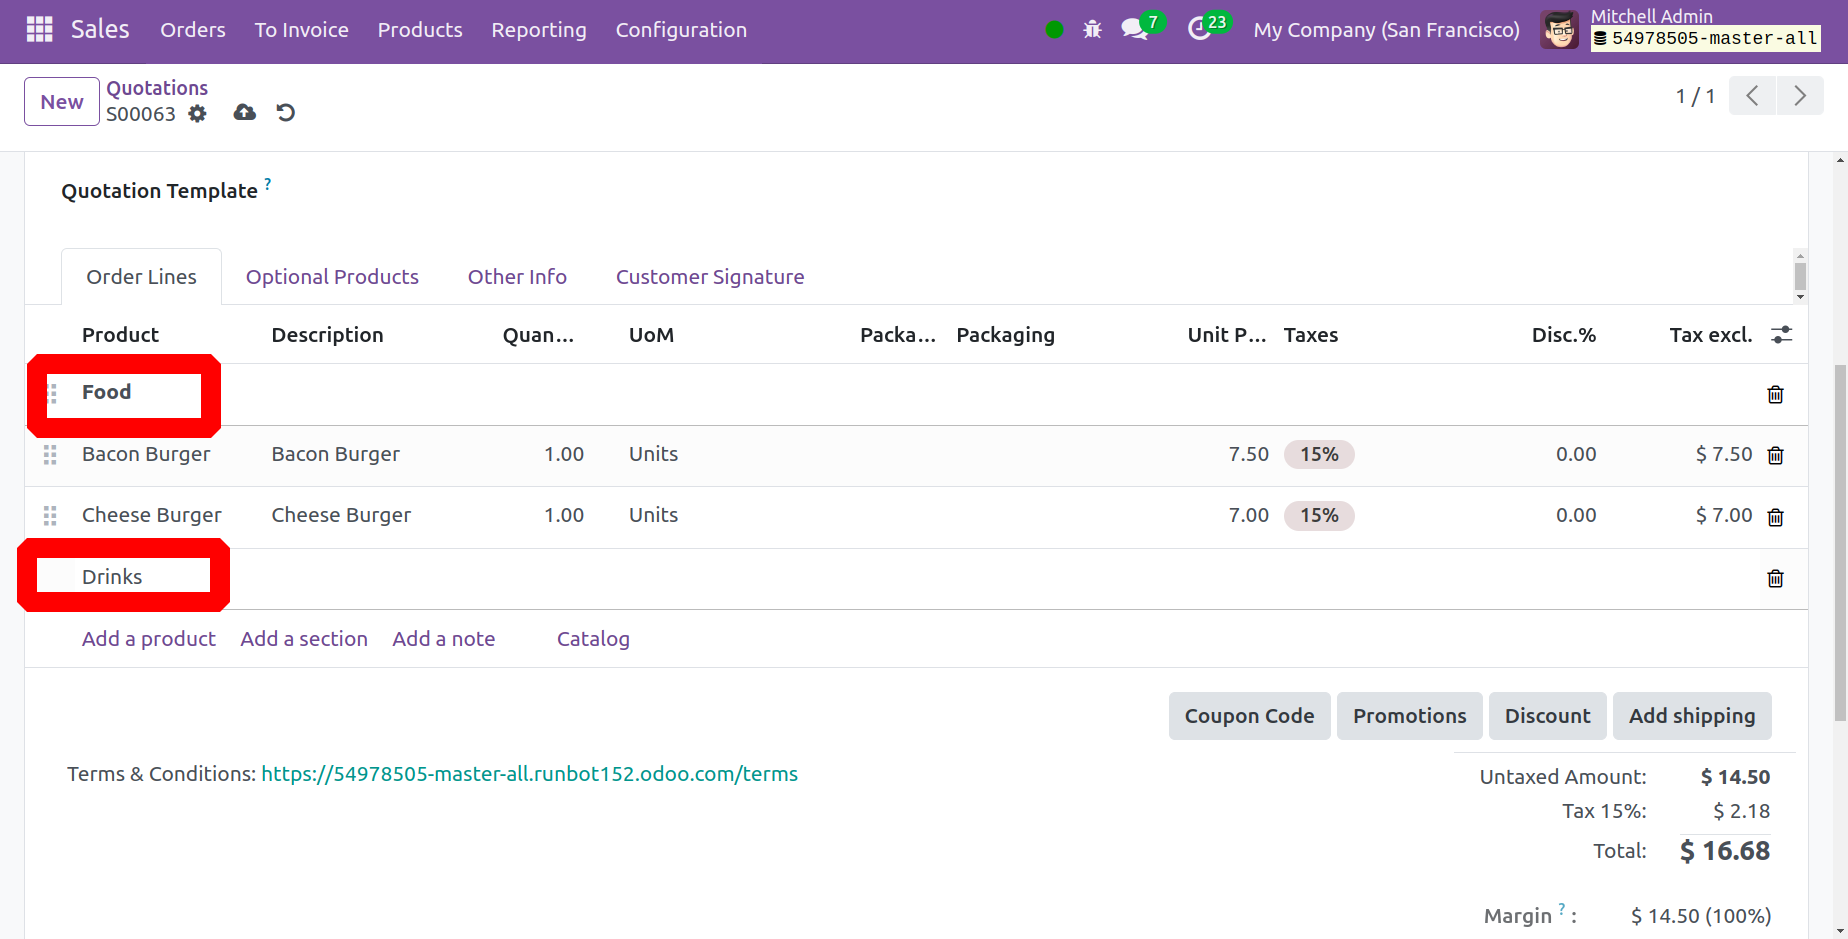Click the Add shipping button
Screen dimensions: 1848x939
point(1691,716)
